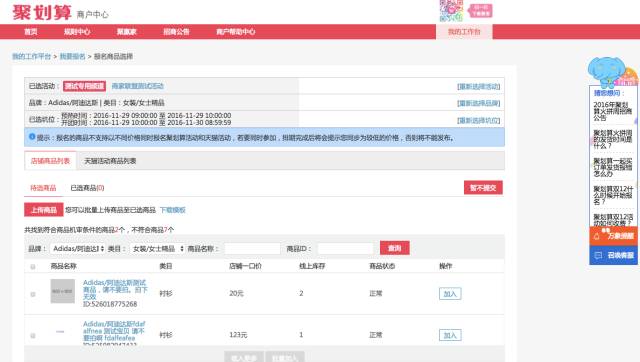Open 商户帮助中心 in the nav bar
This screenshot has height=362, width=640.
[236, 32]
